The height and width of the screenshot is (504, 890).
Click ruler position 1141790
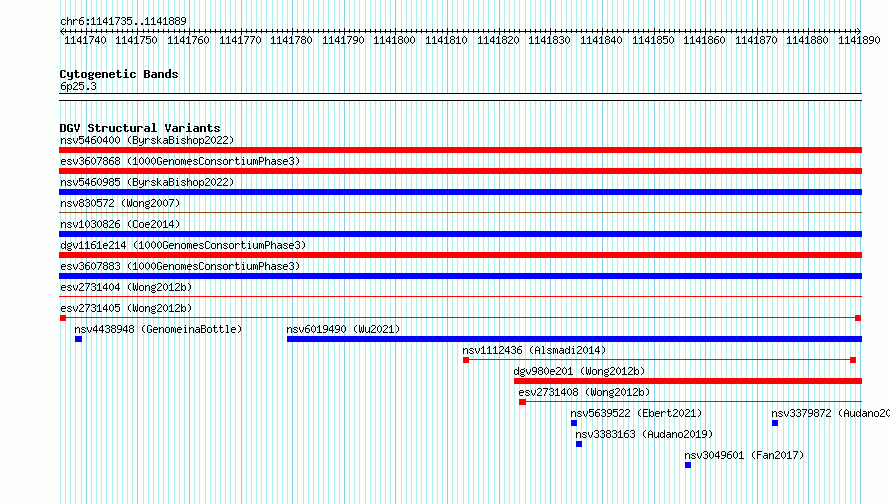343,40
